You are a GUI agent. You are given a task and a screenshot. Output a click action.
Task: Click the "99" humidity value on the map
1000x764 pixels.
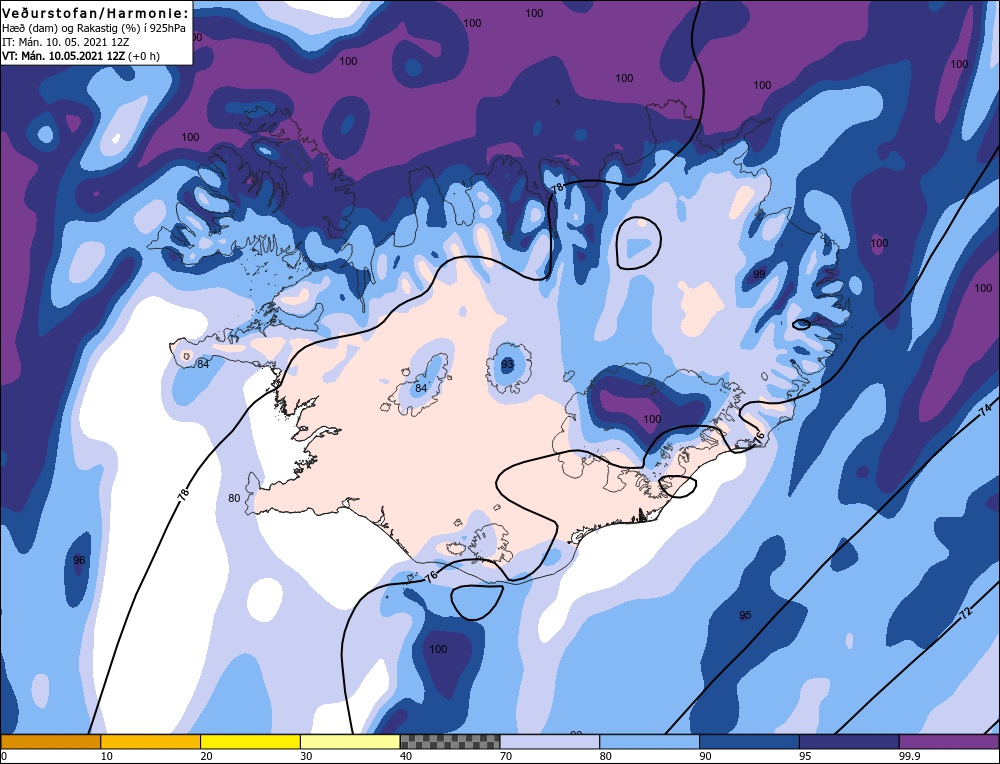point(759,274)
